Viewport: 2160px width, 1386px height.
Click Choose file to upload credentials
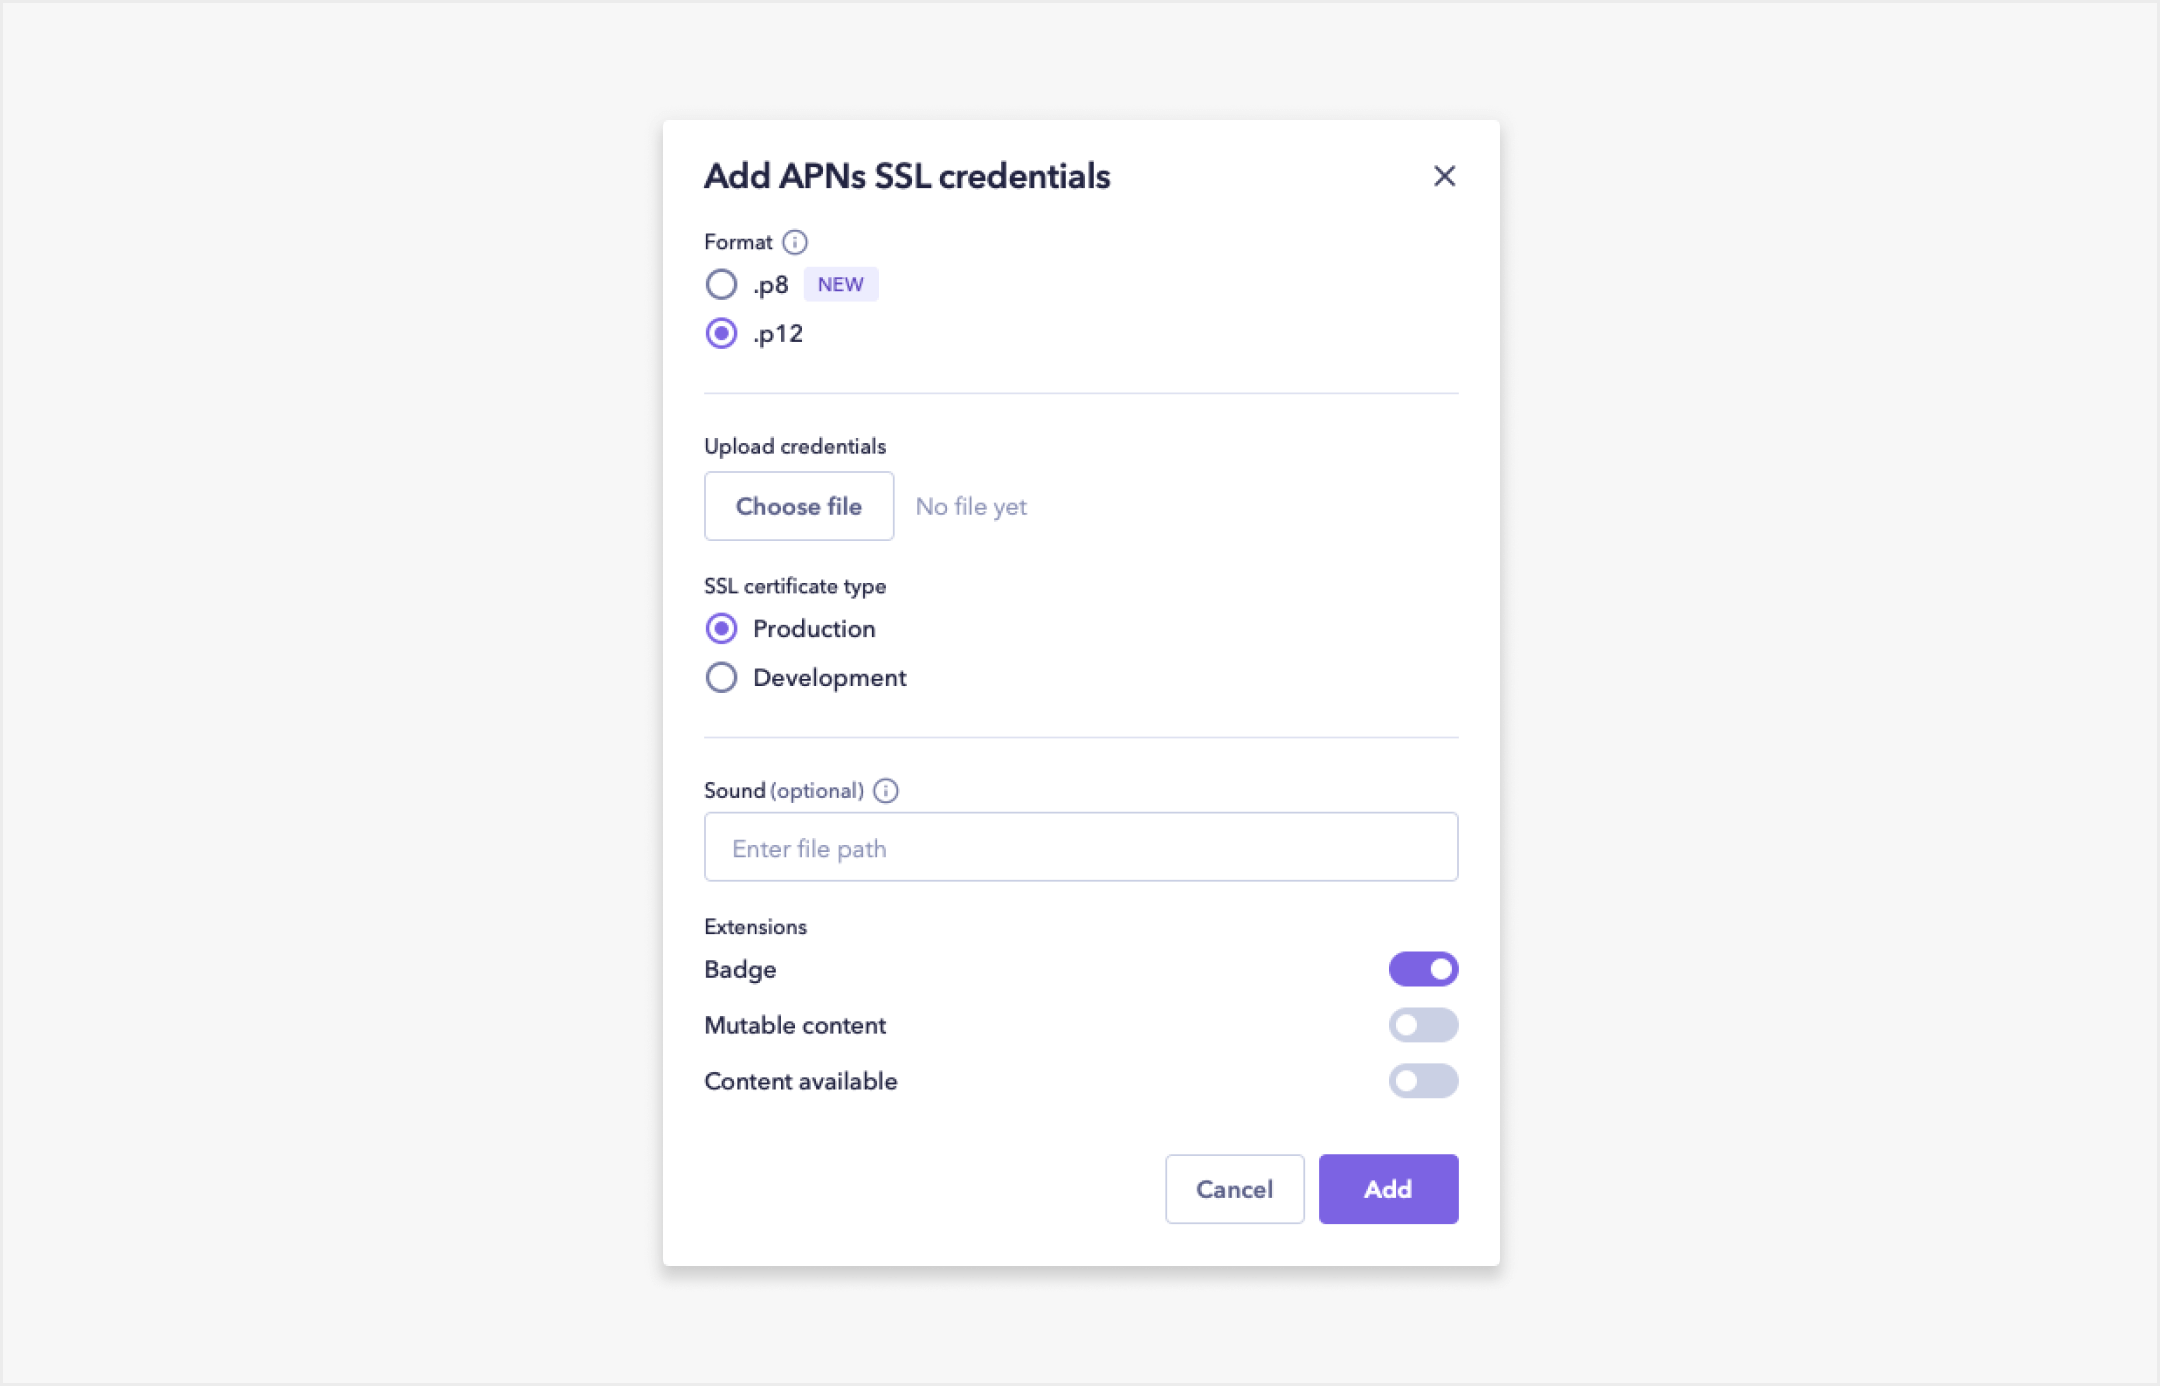tap(799, 506)
